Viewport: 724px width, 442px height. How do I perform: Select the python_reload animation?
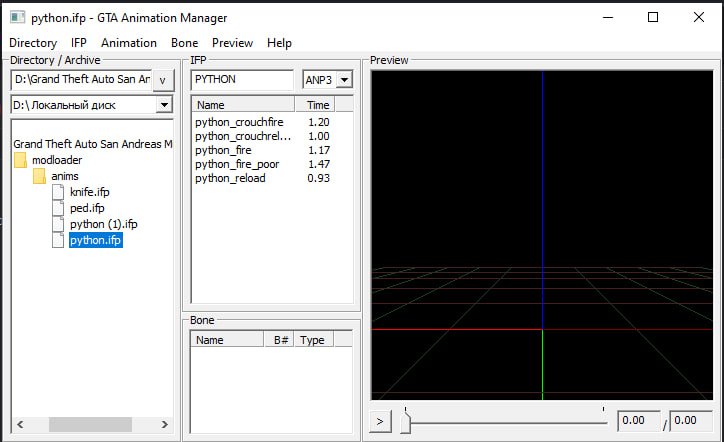231,178
